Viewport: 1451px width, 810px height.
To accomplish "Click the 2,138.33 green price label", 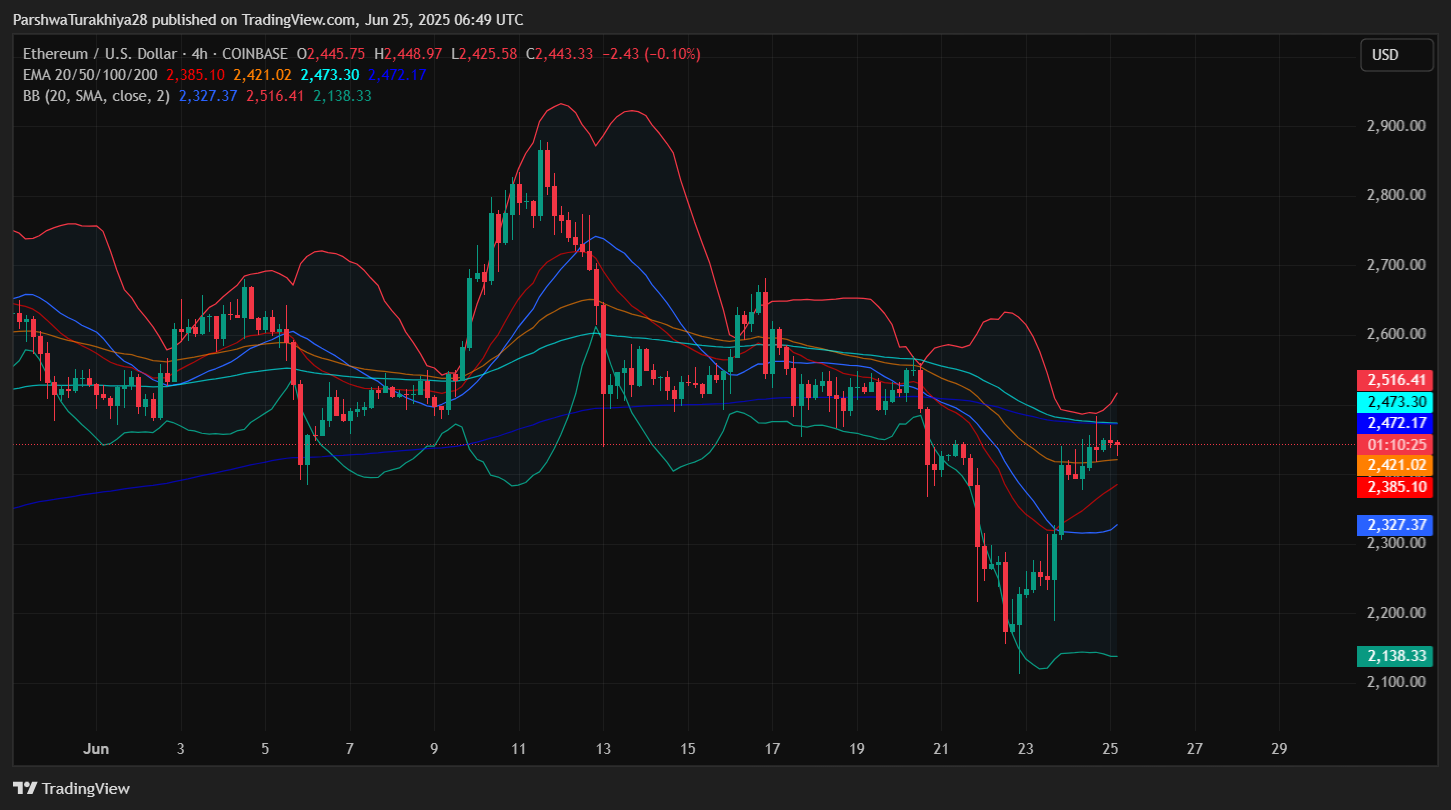I will point(1395,656).
